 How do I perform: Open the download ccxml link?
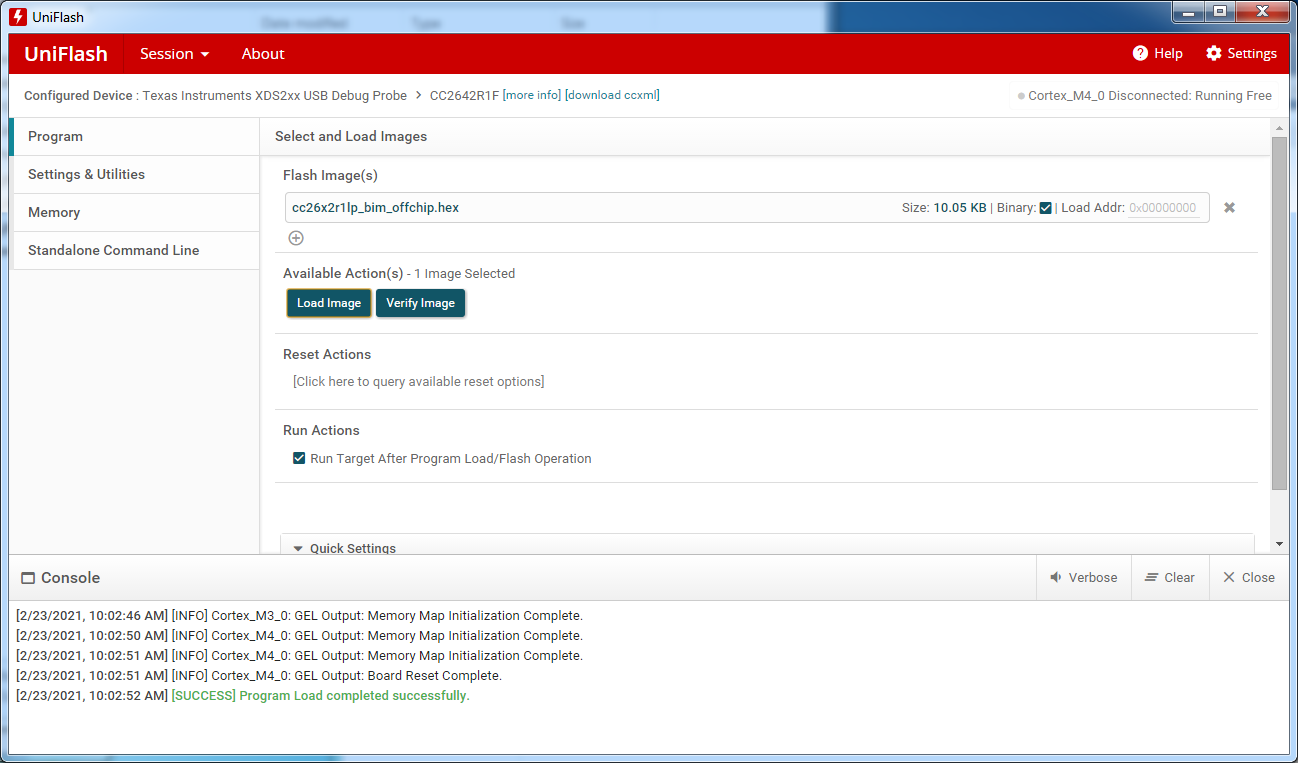click(x=612, y=95)
